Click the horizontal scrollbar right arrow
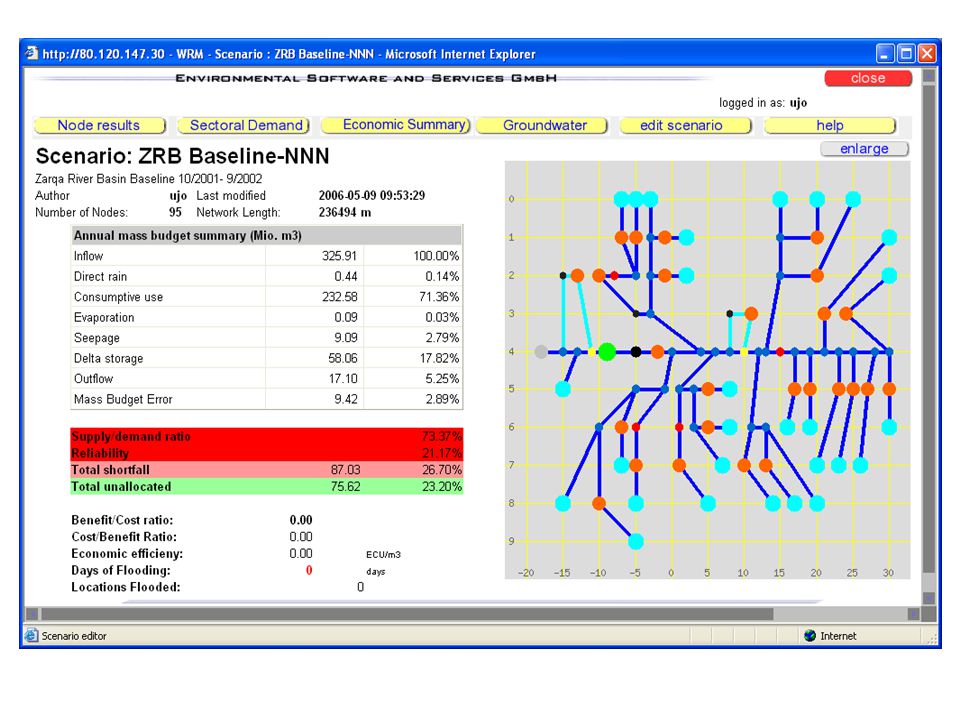This screenshot has height=720, width=960. 913,613
